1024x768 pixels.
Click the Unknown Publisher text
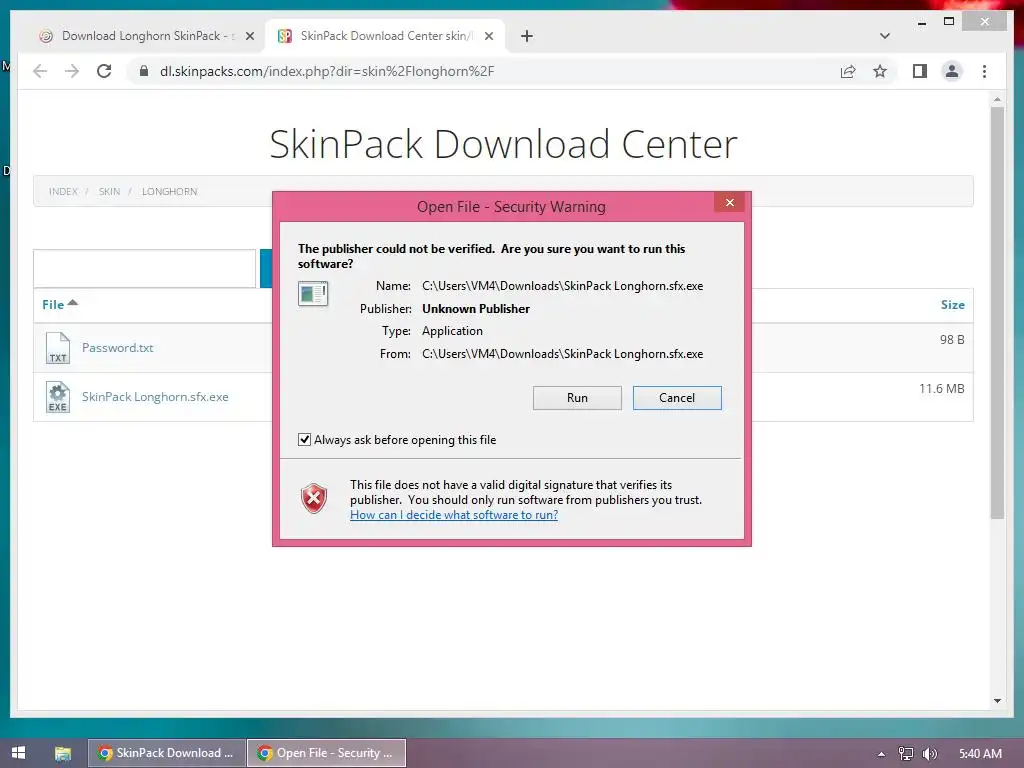[475, 309]
